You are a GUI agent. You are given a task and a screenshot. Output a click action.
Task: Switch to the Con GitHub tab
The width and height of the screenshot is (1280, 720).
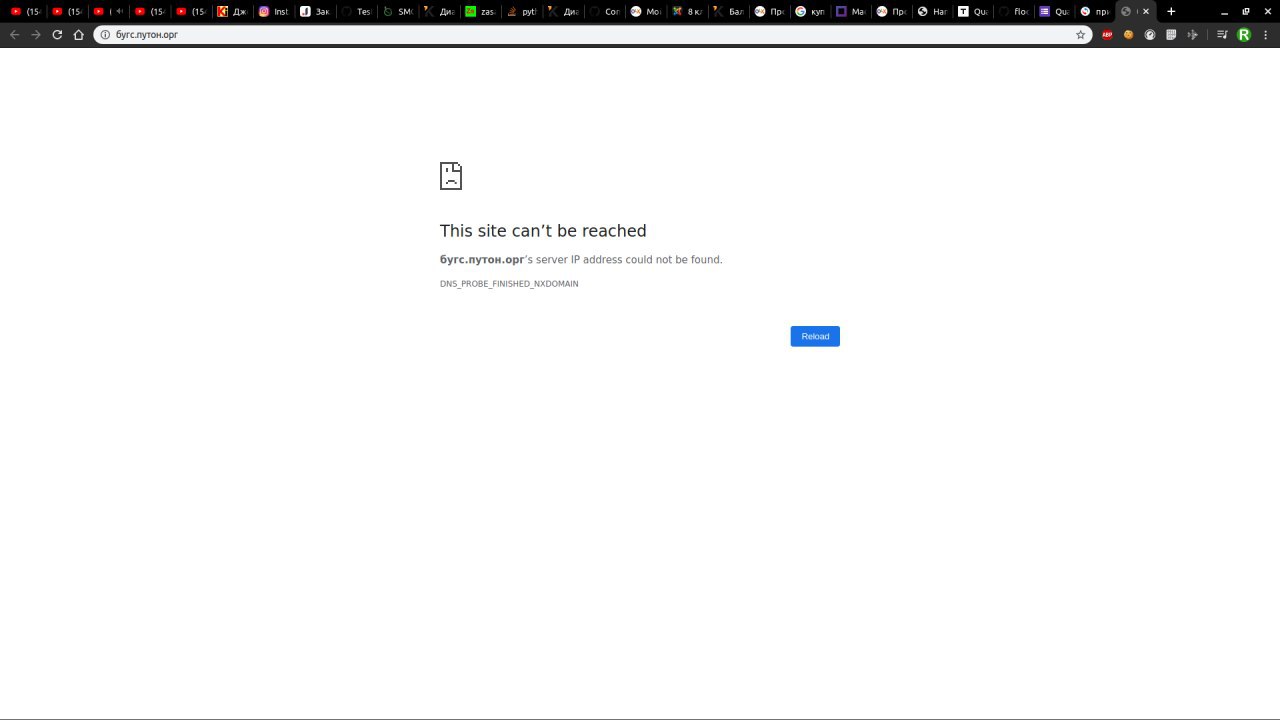604,11
